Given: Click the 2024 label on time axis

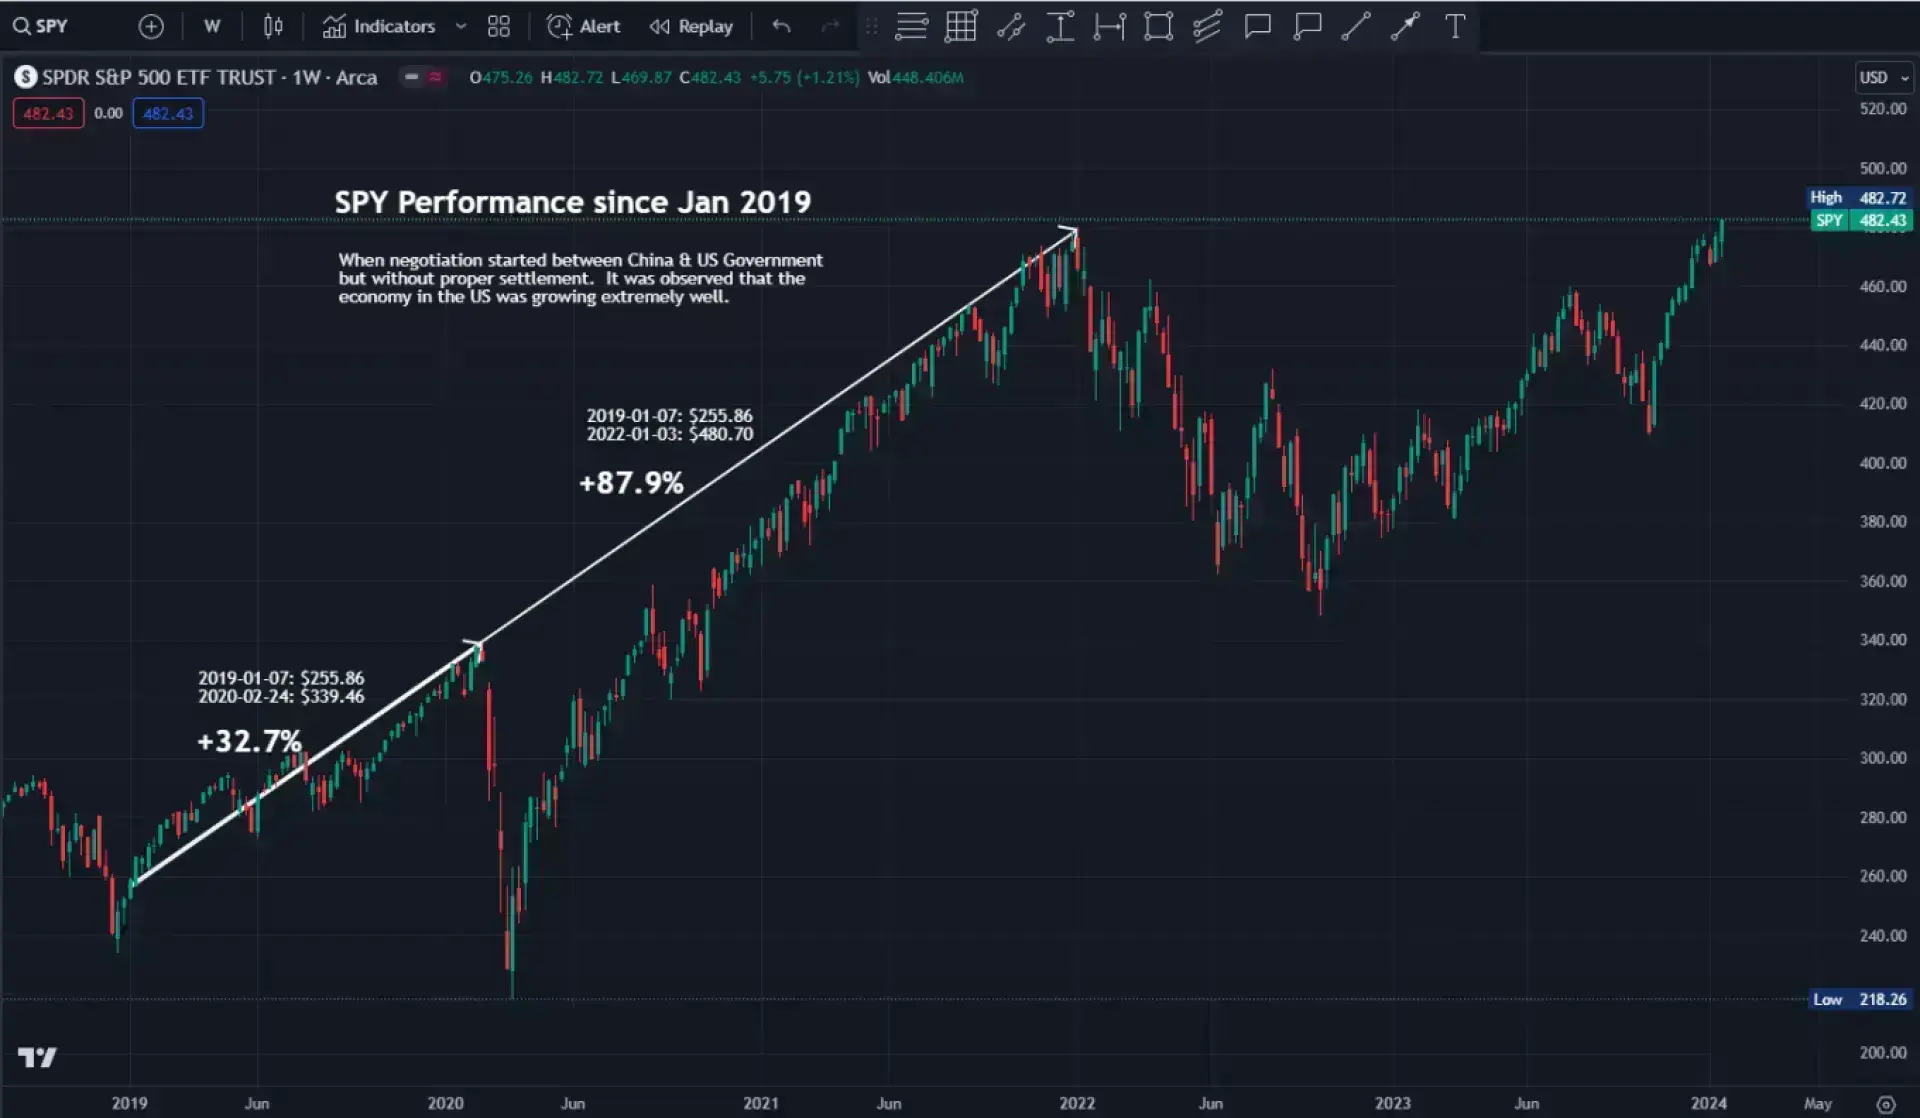Looking at the screenshot, I should (1708, 1103).
